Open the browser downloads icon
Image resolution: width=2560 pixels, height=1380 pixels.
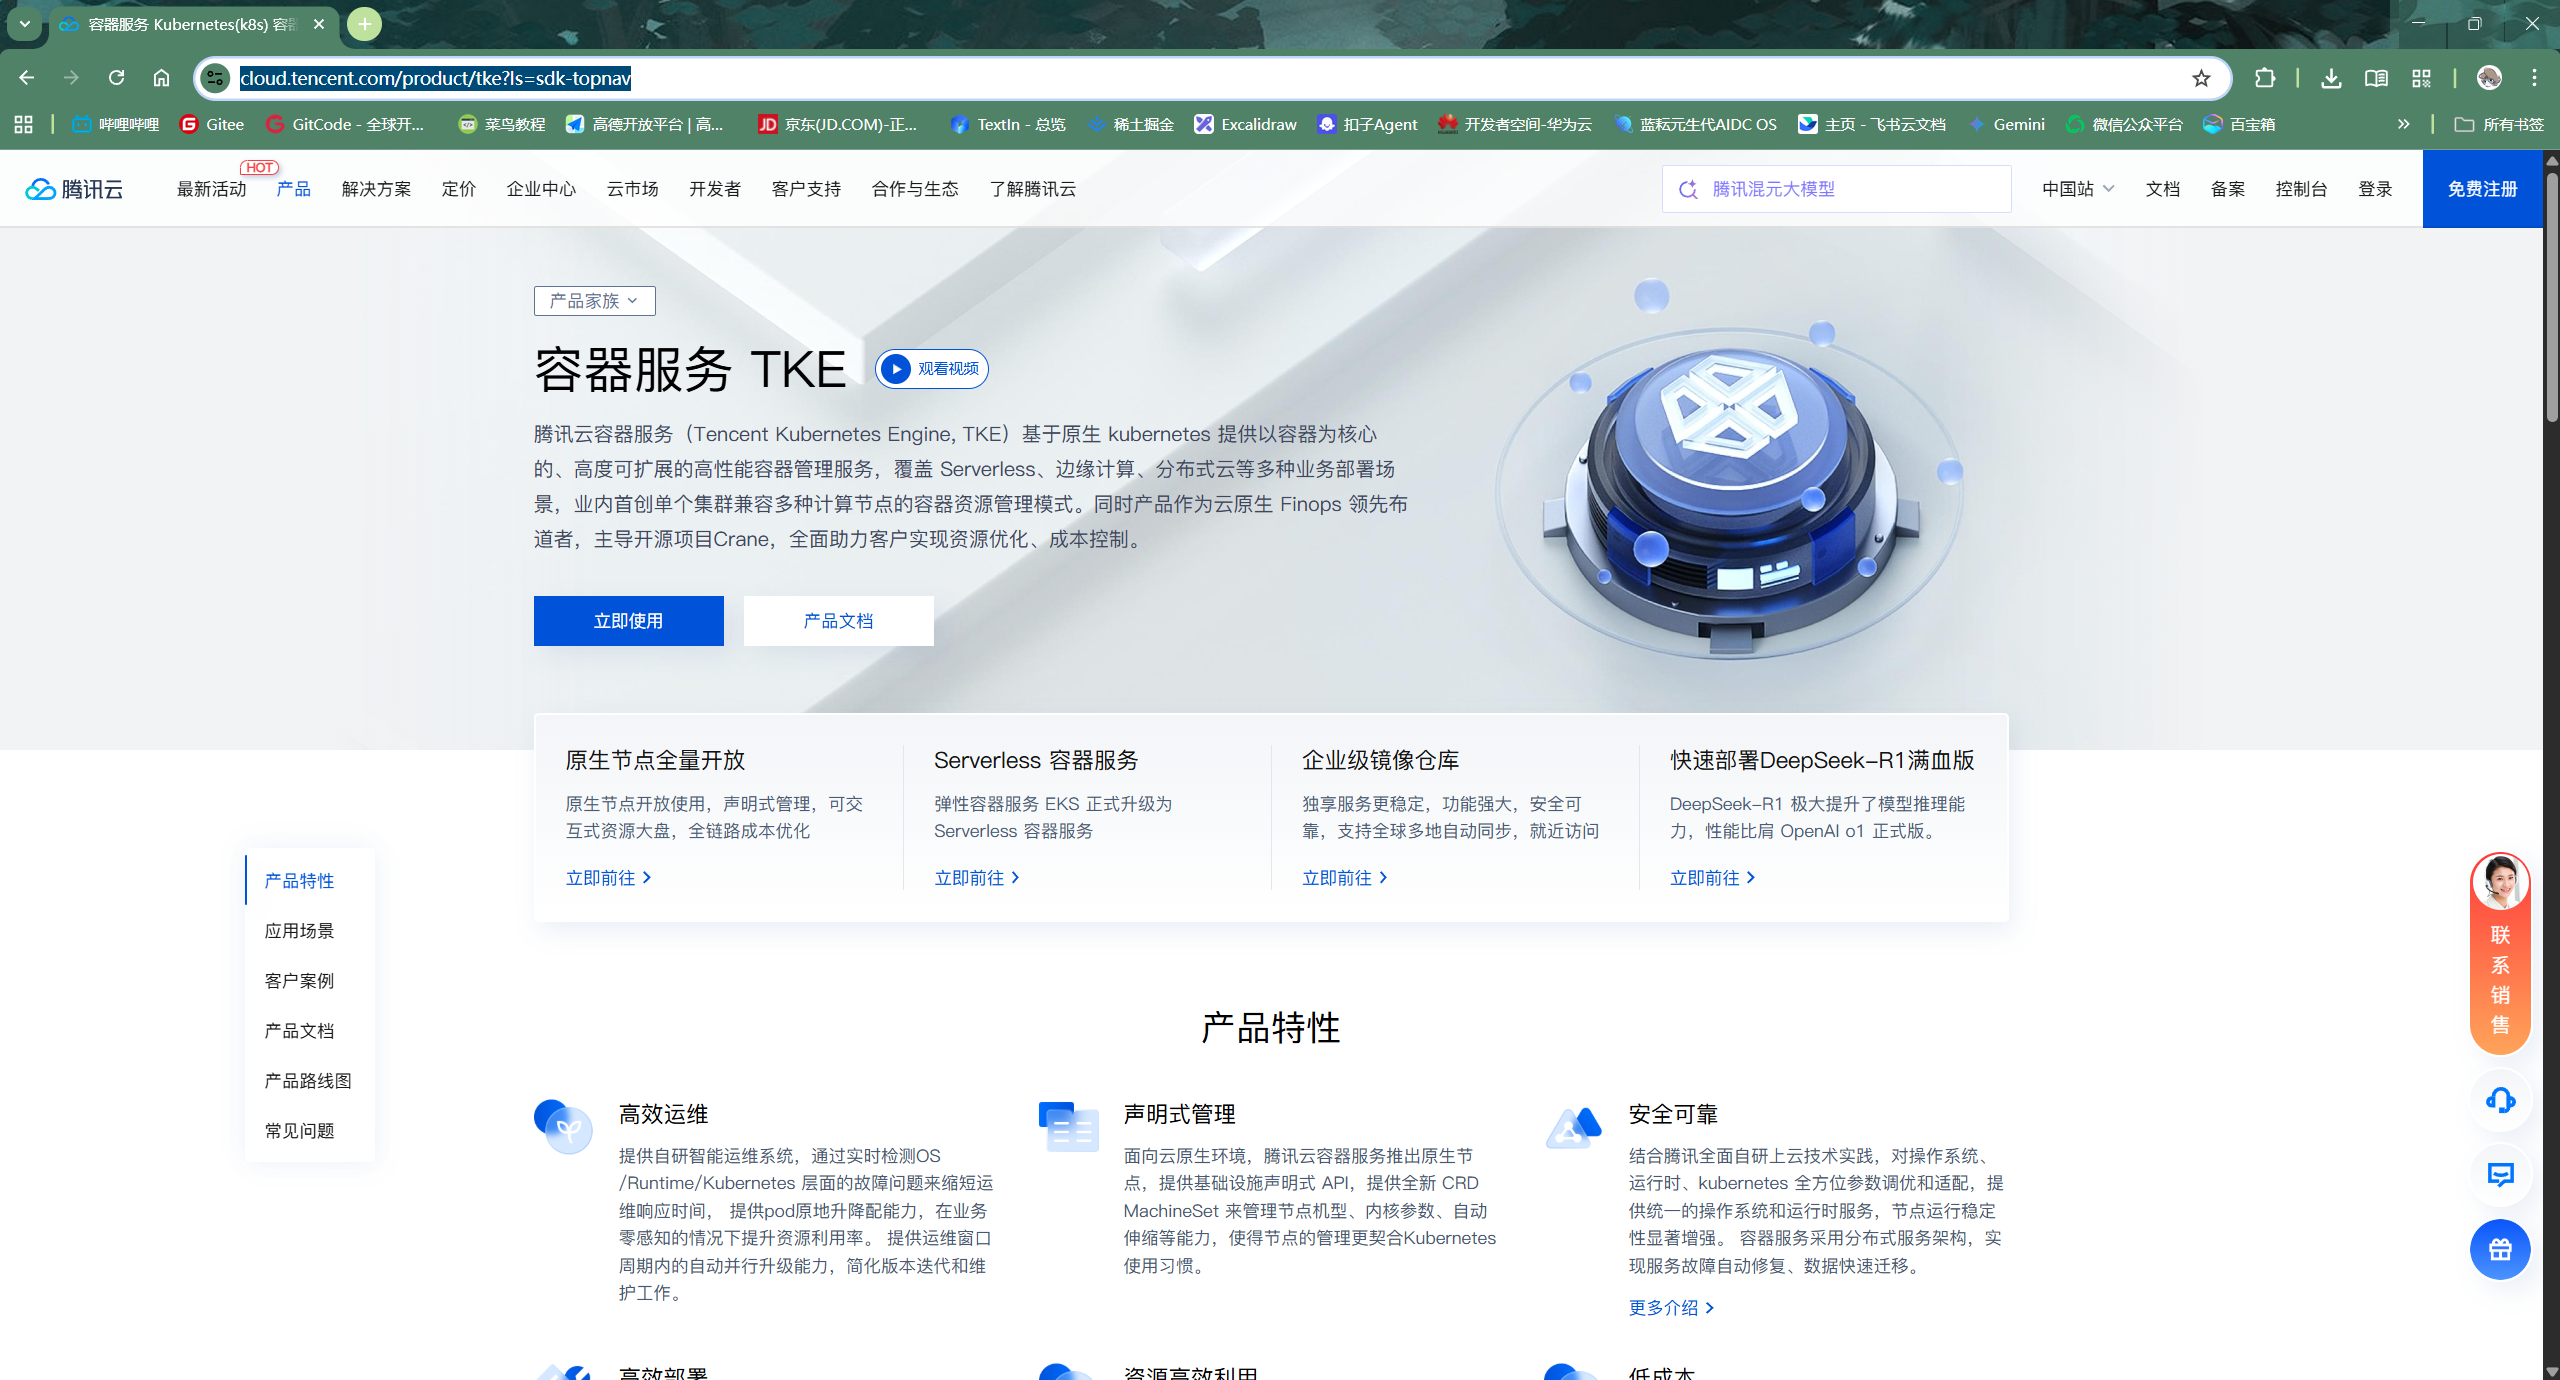click(x=2331, y=78)
